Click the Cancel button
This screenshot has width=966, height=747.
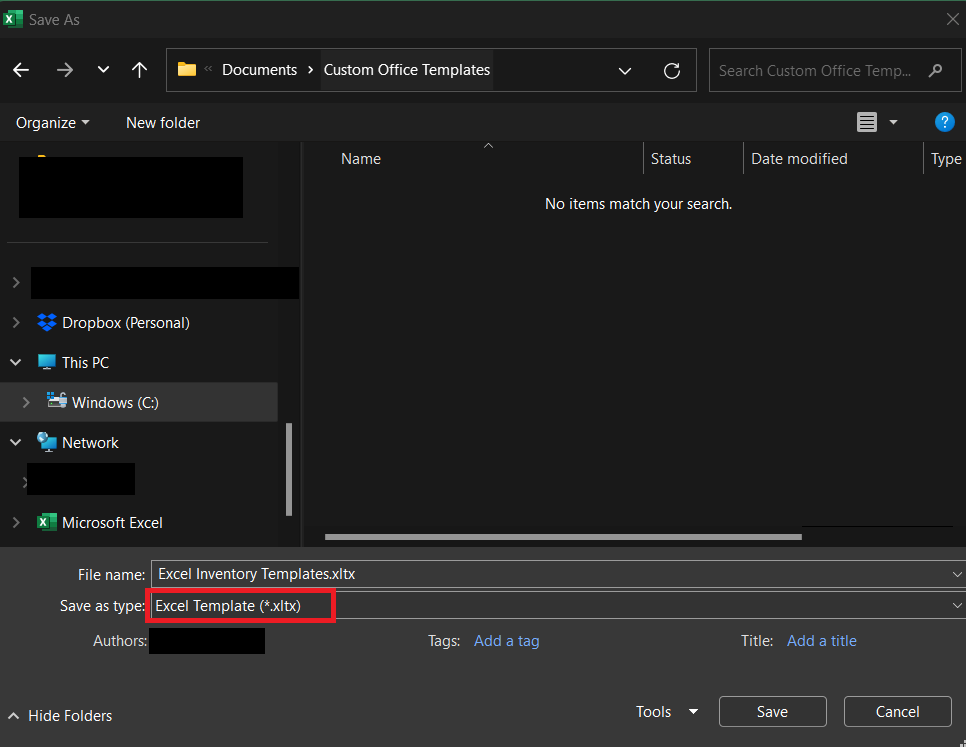[898, 712]
